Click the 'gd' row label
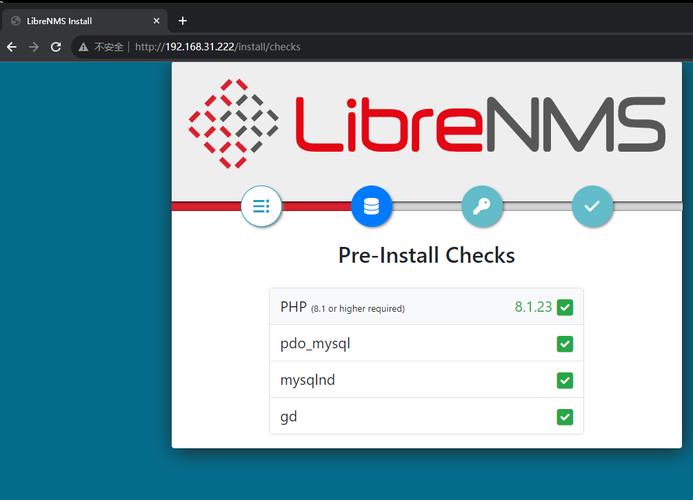The image size is (693, 500). click(x=289, y=417)
